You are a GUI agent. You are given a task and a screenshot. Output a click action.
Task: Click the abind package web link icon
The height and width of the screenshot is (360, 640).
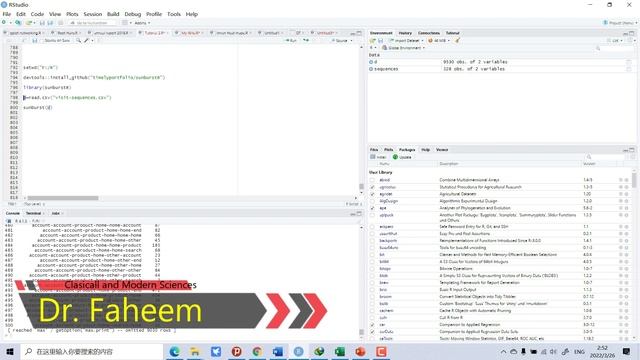(621, 180)
